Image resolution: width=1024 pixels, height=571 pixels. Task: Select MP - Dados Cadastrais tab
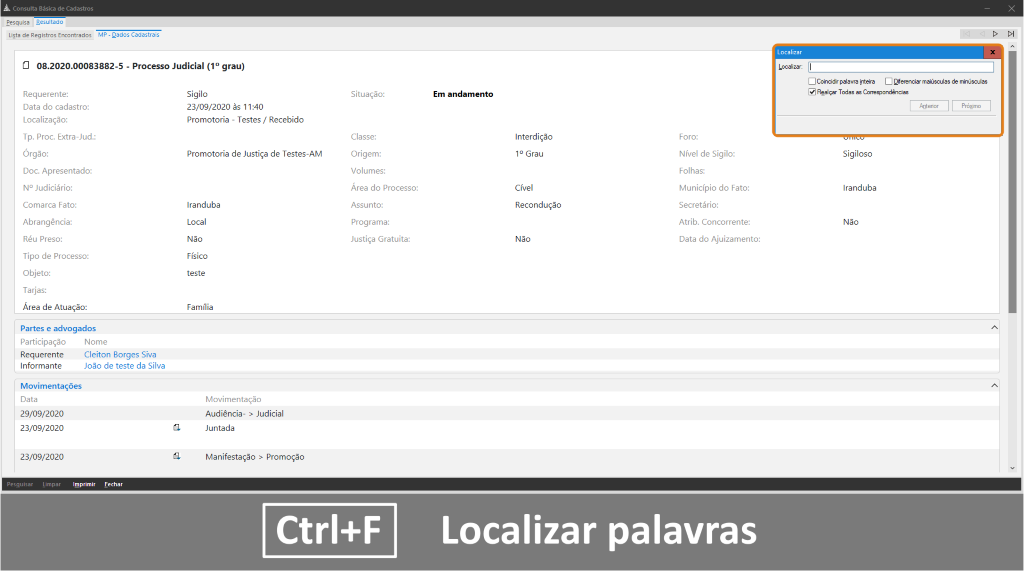[129, 35]
